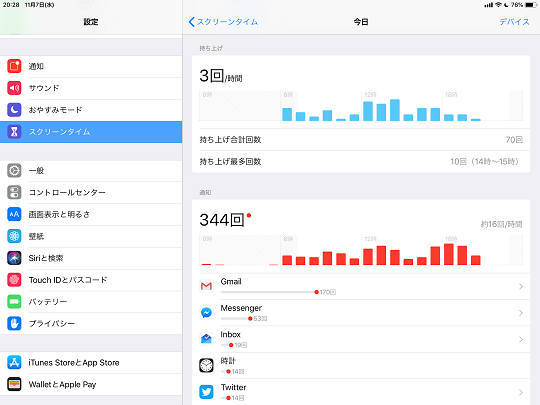The height and width of the screenshot is (405, 540).
Task: Tap the プライバシー hand icon
Action: pyautogui.click(x=14, y=323)
